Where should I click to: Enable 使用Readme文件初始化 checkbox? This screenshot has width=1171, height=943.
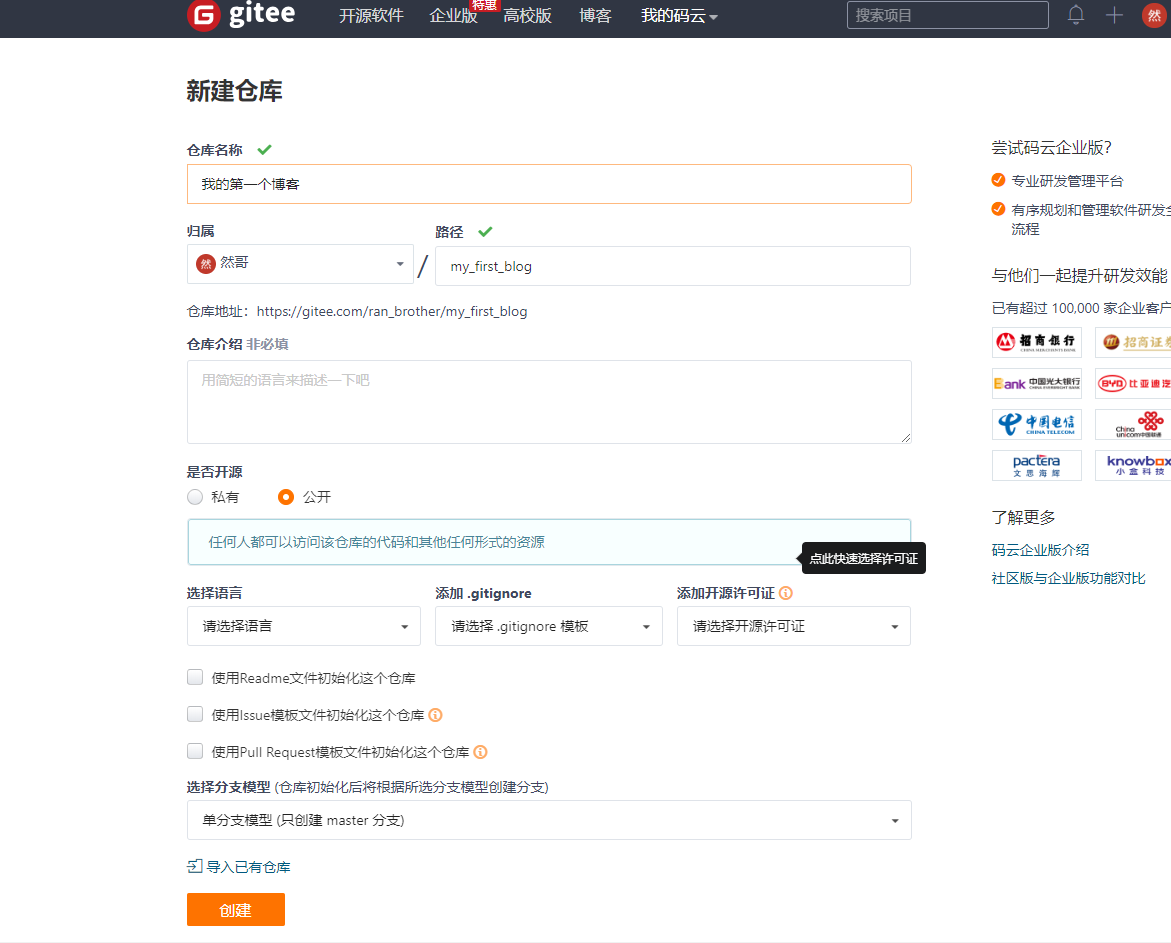pyautogui.click(x=195, y=678)
